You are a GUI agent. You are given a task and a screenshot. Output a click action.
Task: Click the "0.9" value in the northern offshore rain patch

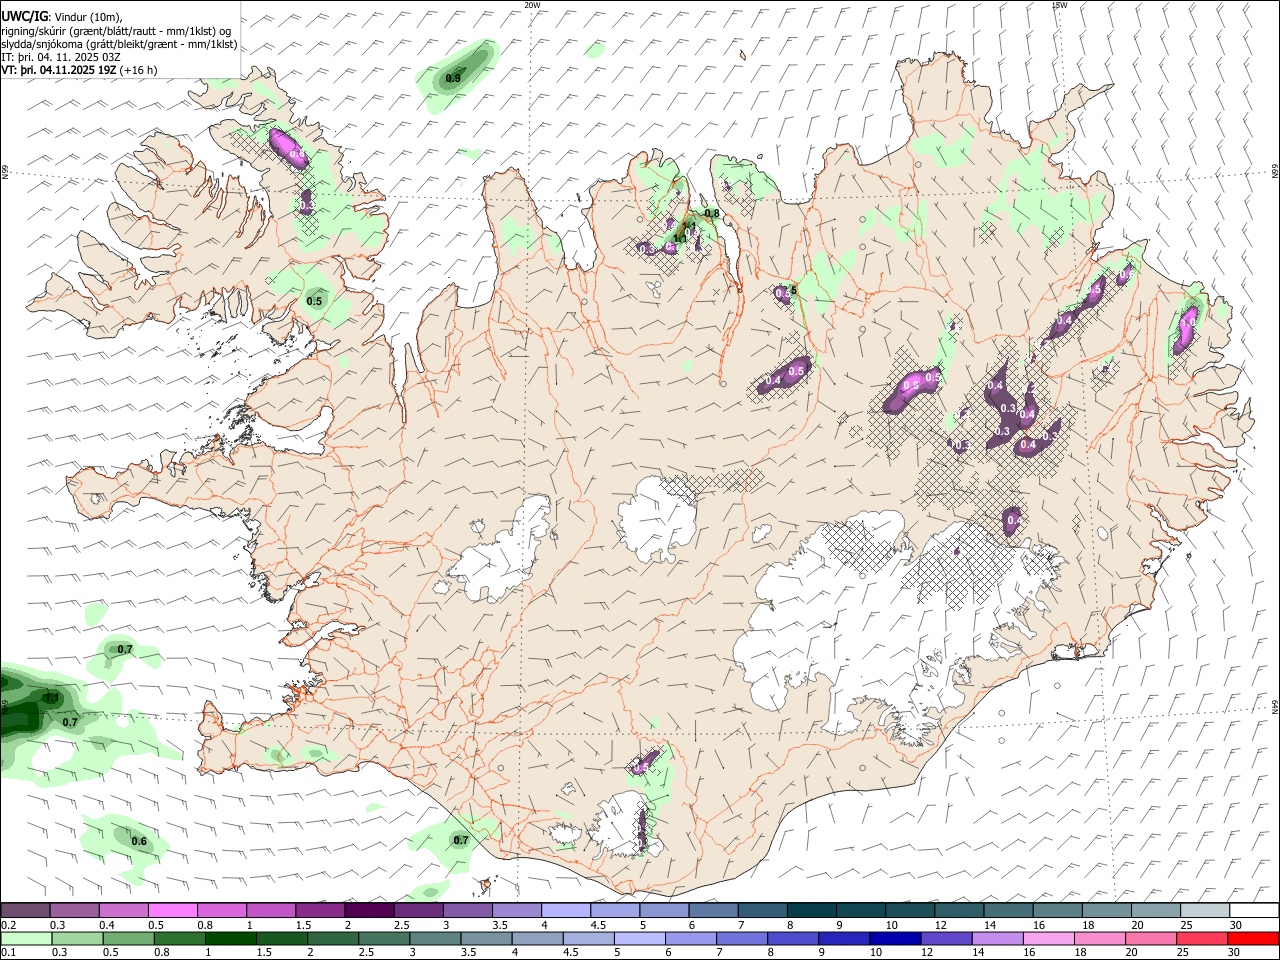click(453, 78)
